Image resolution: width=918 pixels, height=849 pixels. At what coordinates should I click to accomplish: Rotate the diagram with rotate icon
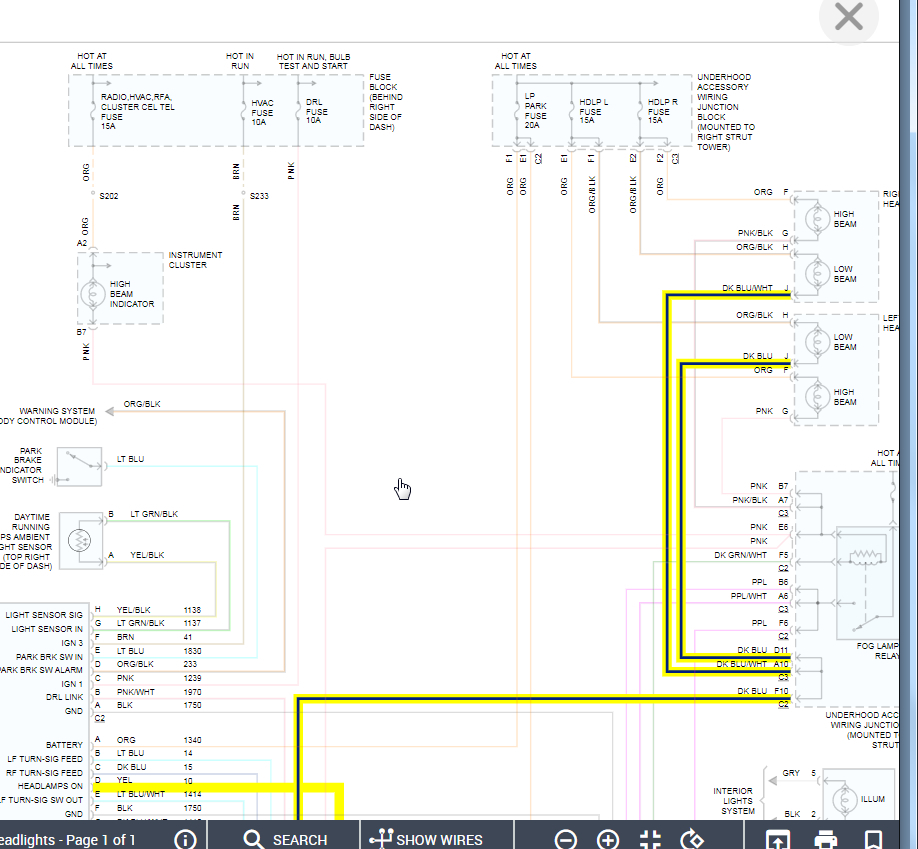click(x=692, y=839)
